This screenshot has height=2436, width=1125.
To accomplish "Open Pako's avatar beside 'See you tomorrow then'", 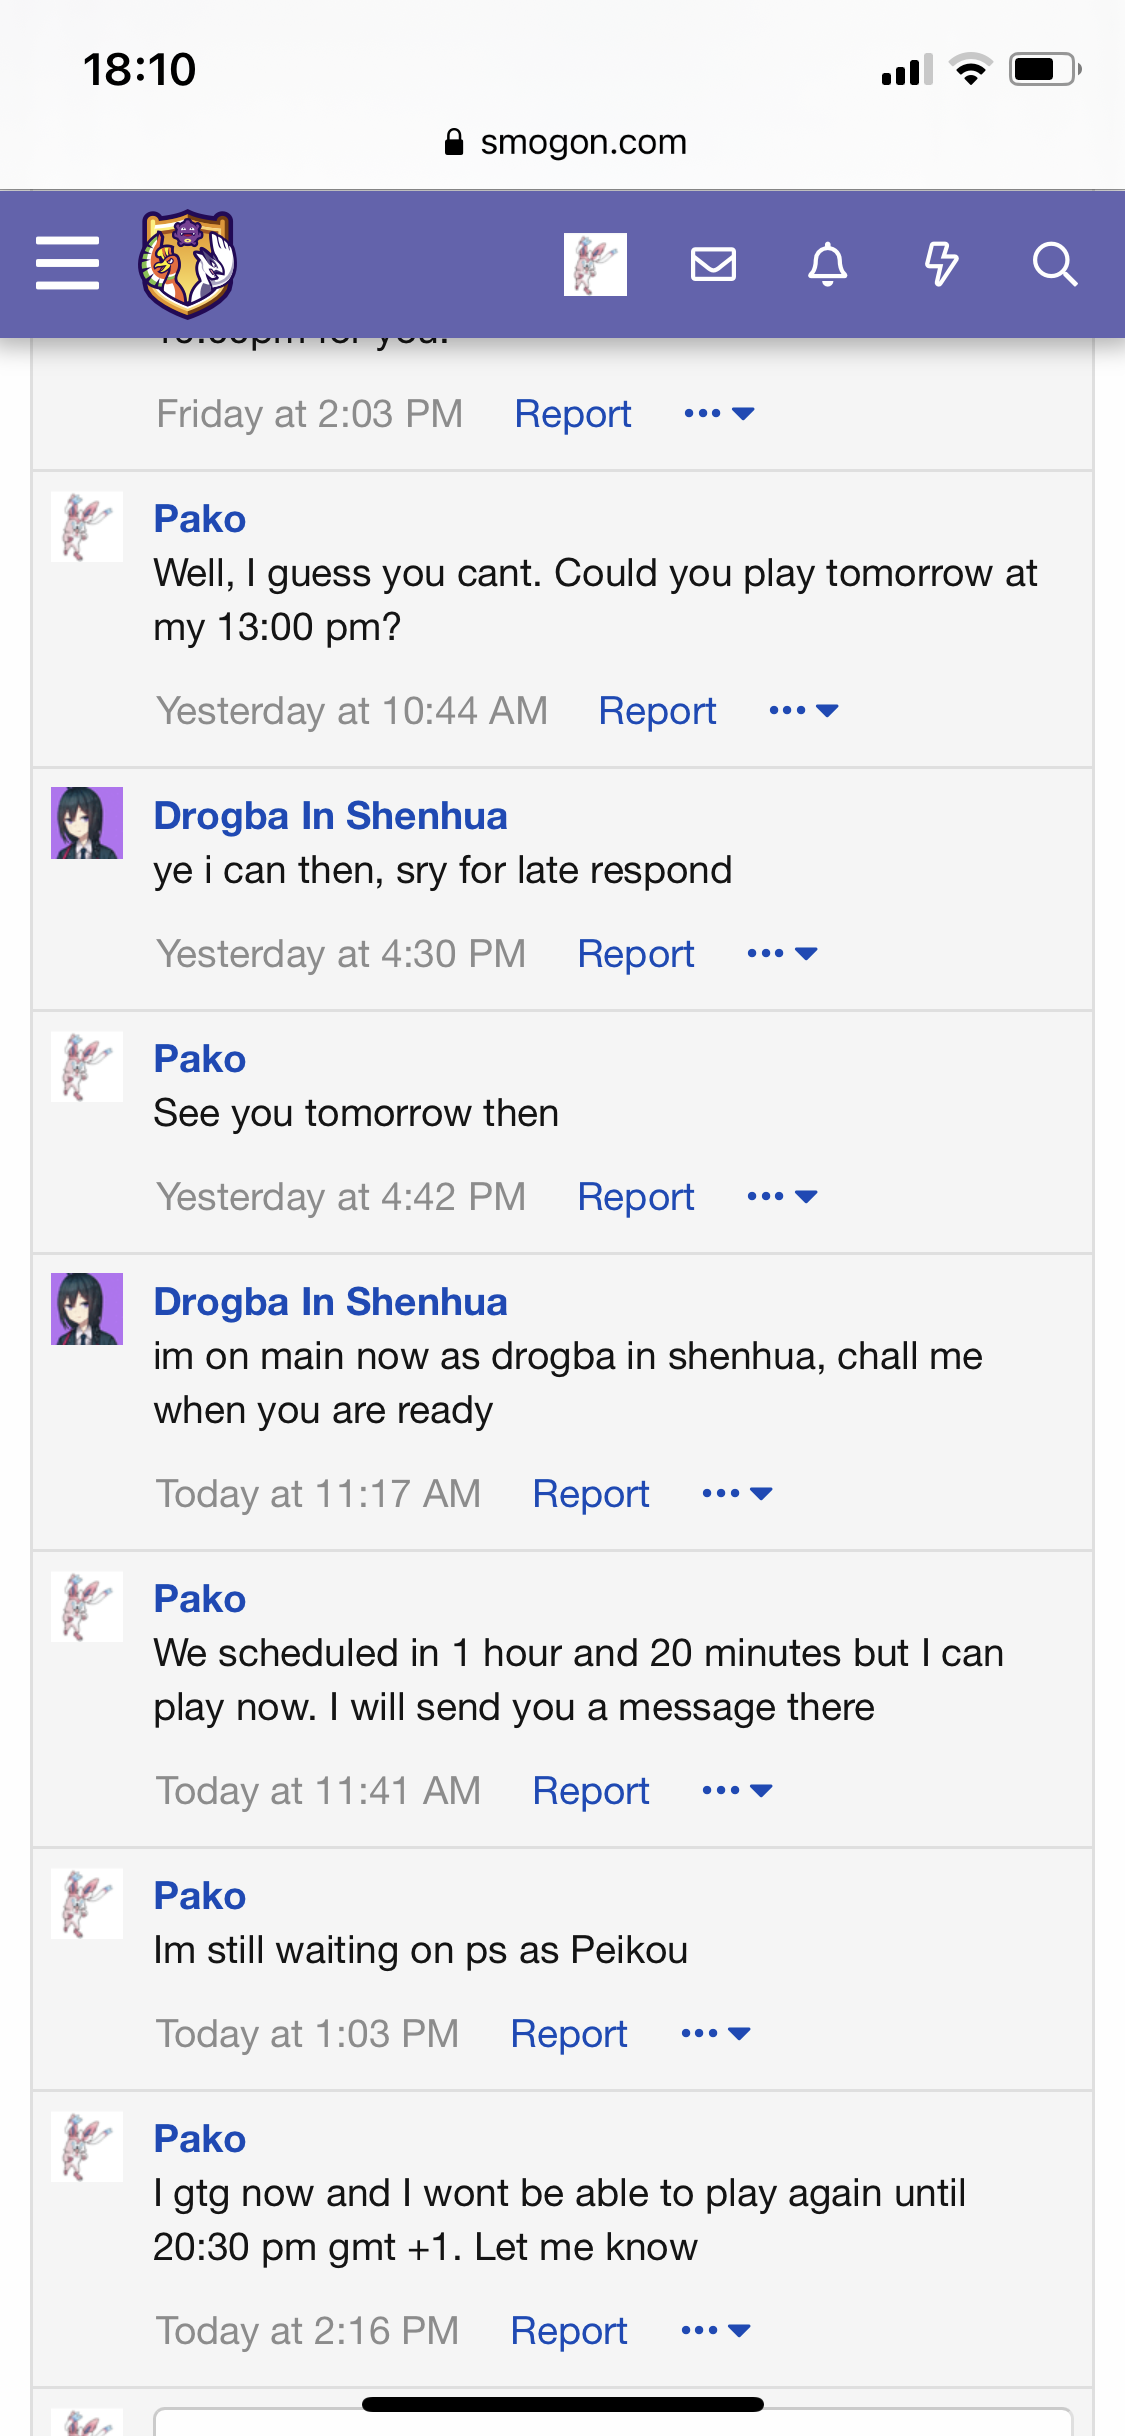I will pos(87,1066).
